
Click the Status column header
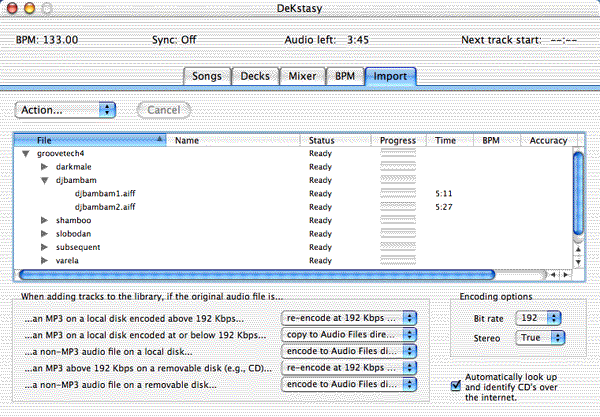336,140
